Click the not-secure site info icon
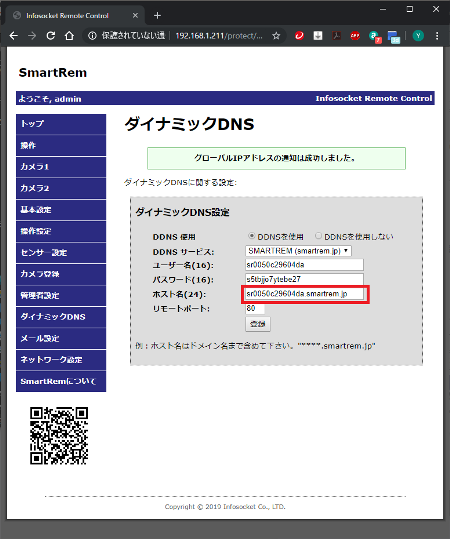Viewport: 450px width, 539px height. (x=92, y=35)
